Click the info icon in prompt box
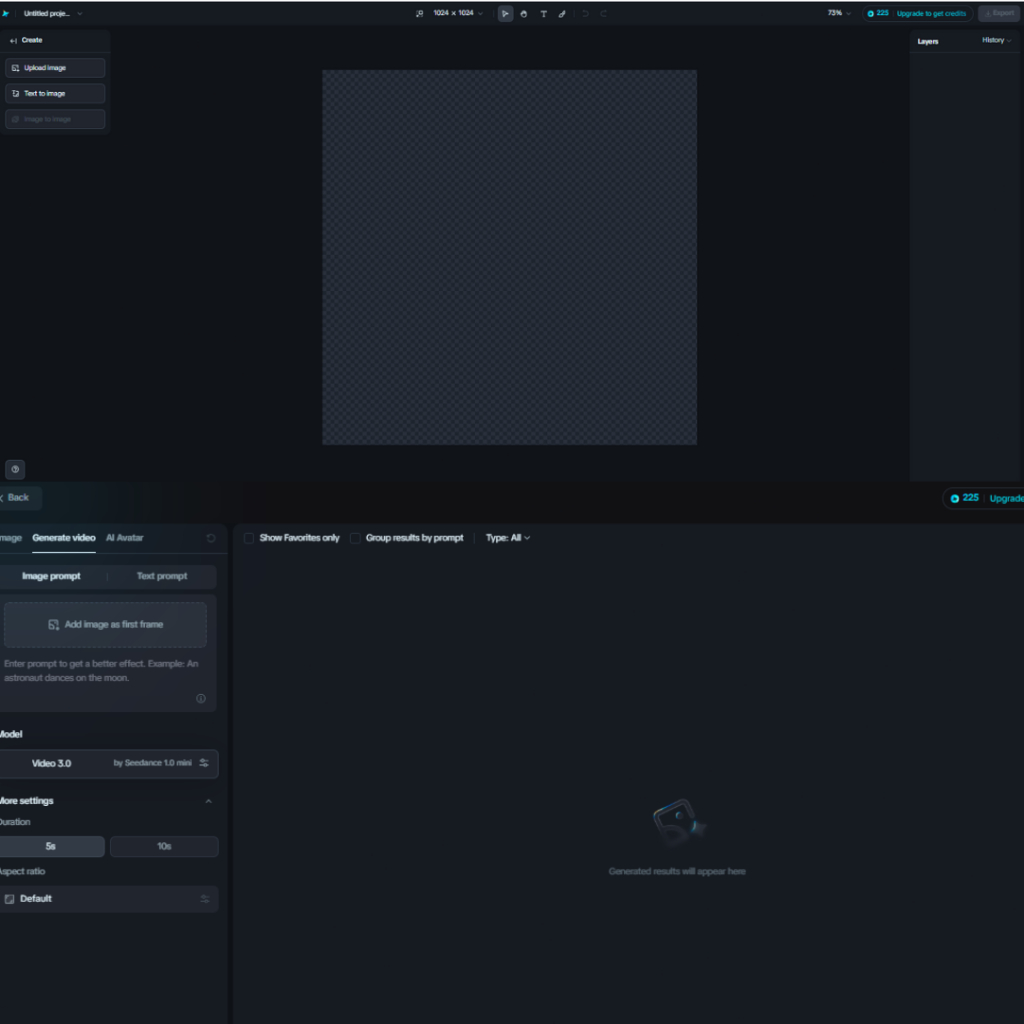1024x1024 pixels. pos(201,699)
